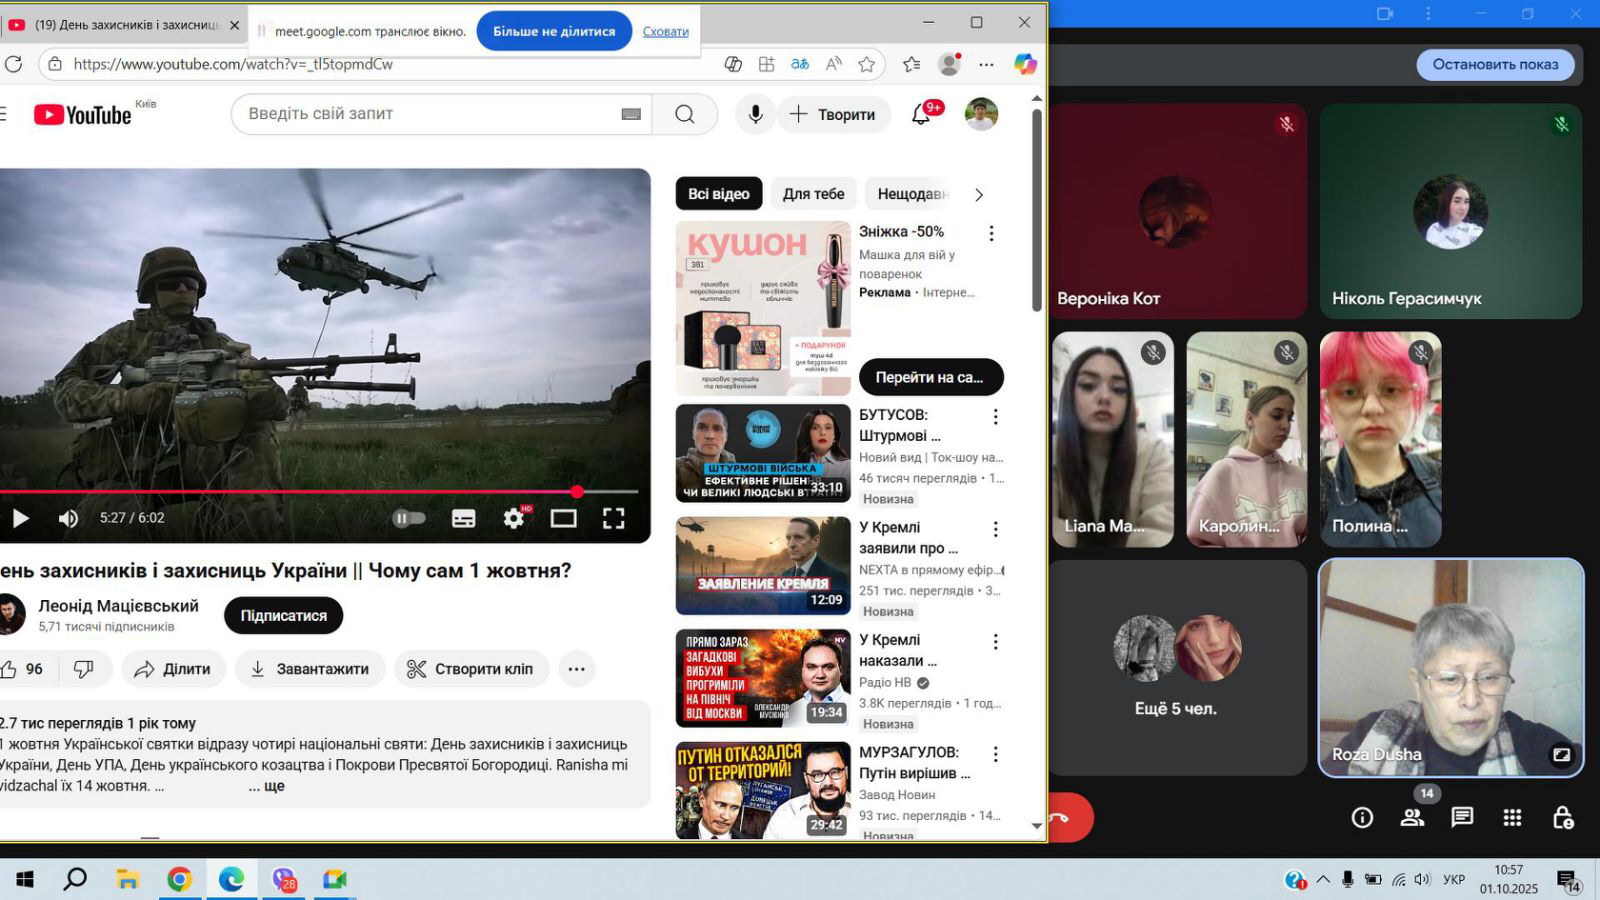The width and height of the screenshot is (1600, 900).
Task: Mute the video volume speaker icon
Action: [x=68, y=518]
